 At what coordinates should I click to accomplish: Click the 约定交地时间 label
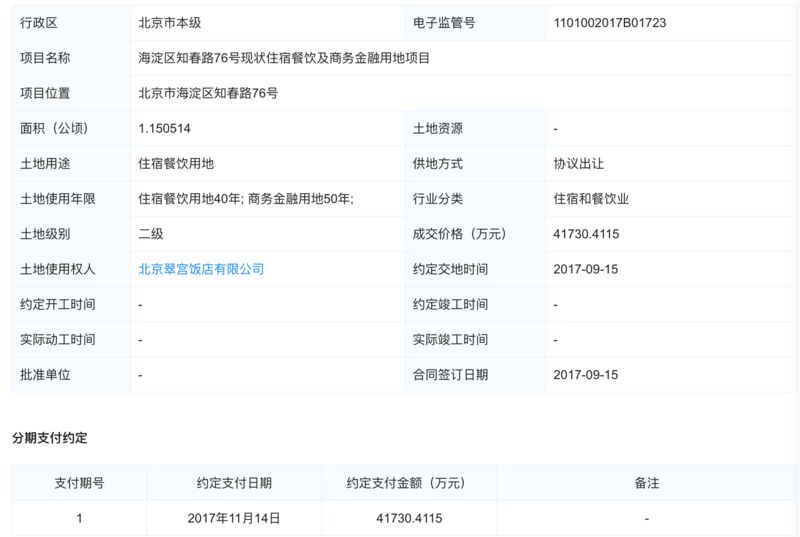click(451, 269)
